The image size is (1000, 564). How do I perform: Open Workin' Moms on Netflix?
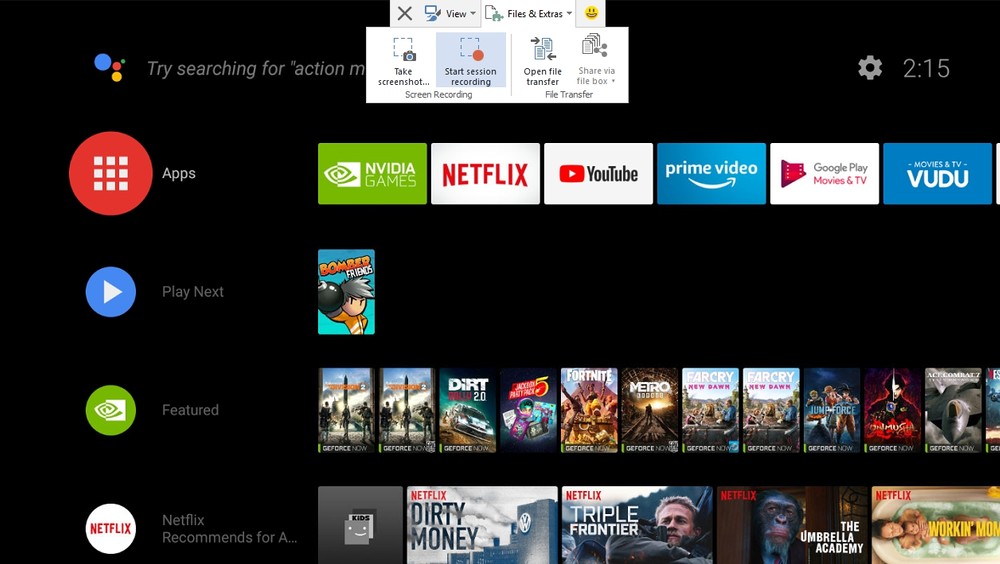pos(936,525)
